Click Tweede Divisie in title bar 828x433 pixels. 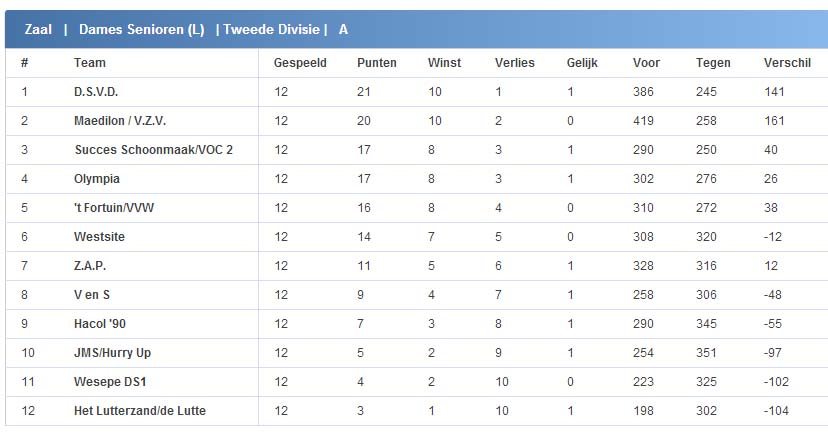tap(272, 30)
